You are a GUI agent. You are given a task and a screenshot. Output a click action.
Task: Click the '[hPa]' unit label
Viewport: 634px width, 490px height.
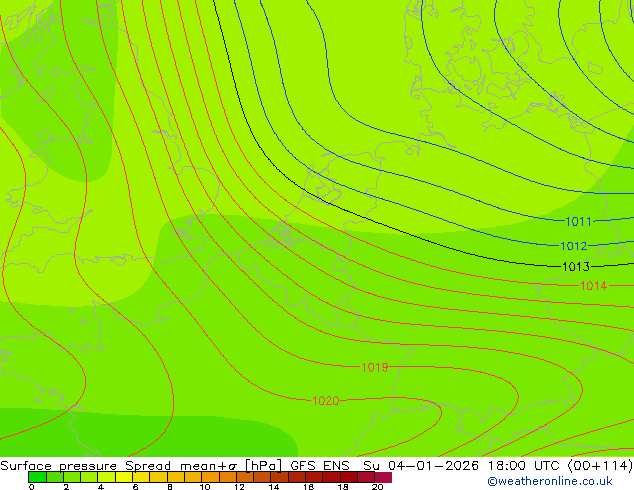(263, 466)
